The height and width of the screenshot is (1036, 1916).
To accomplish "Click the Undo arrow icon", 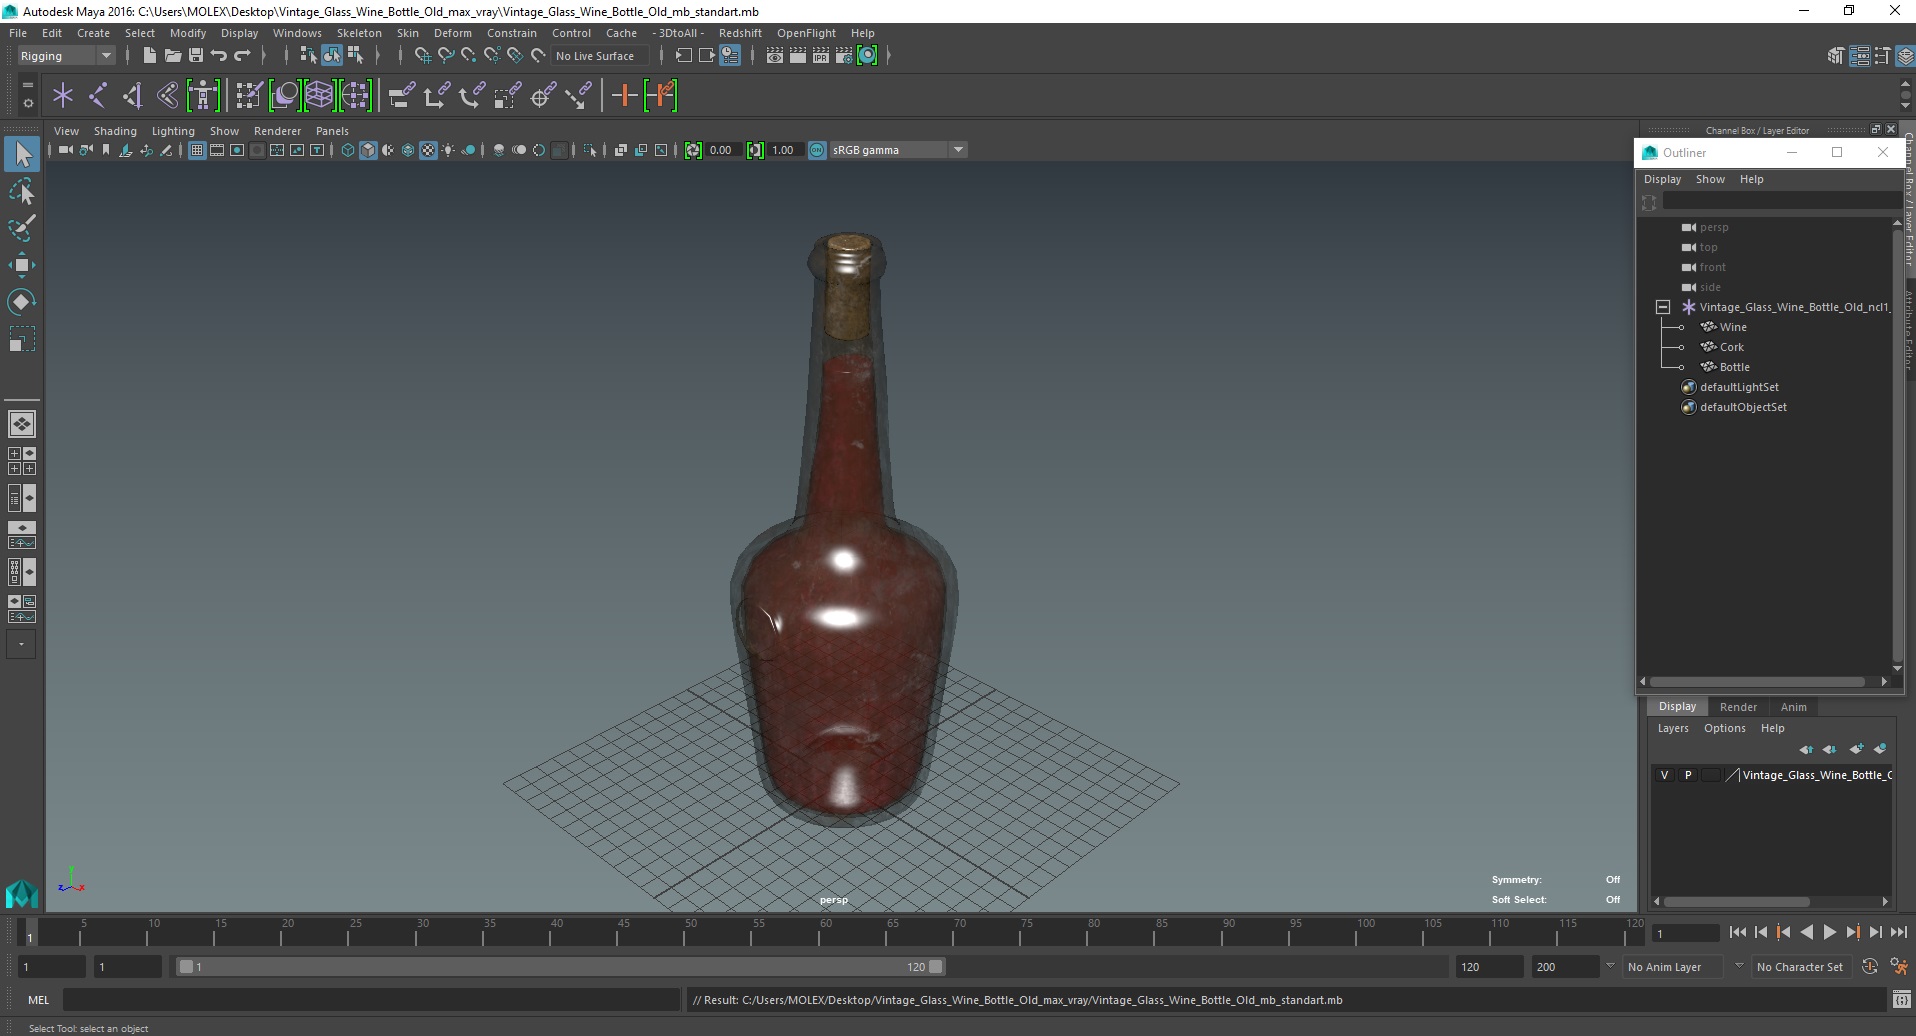I will pyautogui.click(x=219, y=56).
